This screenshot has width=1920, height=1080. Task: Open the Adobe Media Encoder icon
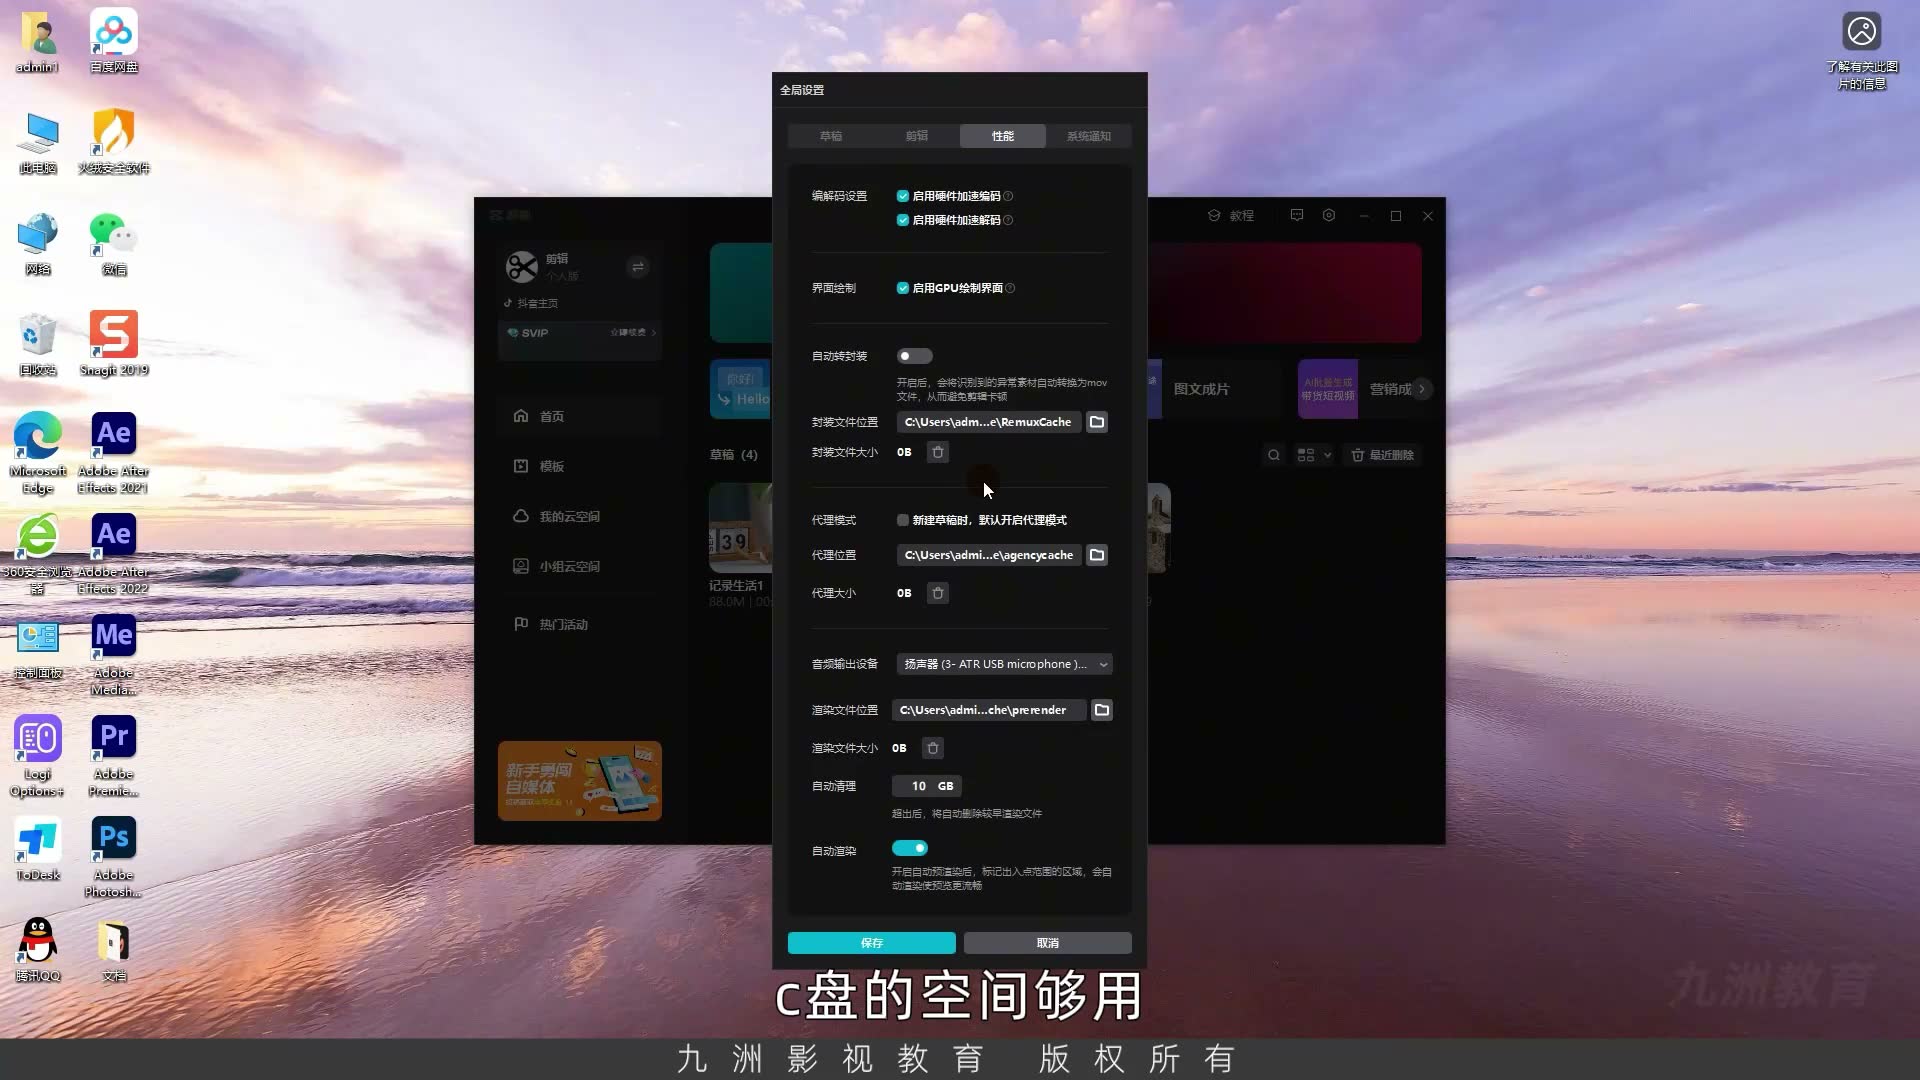pos(114,654)
